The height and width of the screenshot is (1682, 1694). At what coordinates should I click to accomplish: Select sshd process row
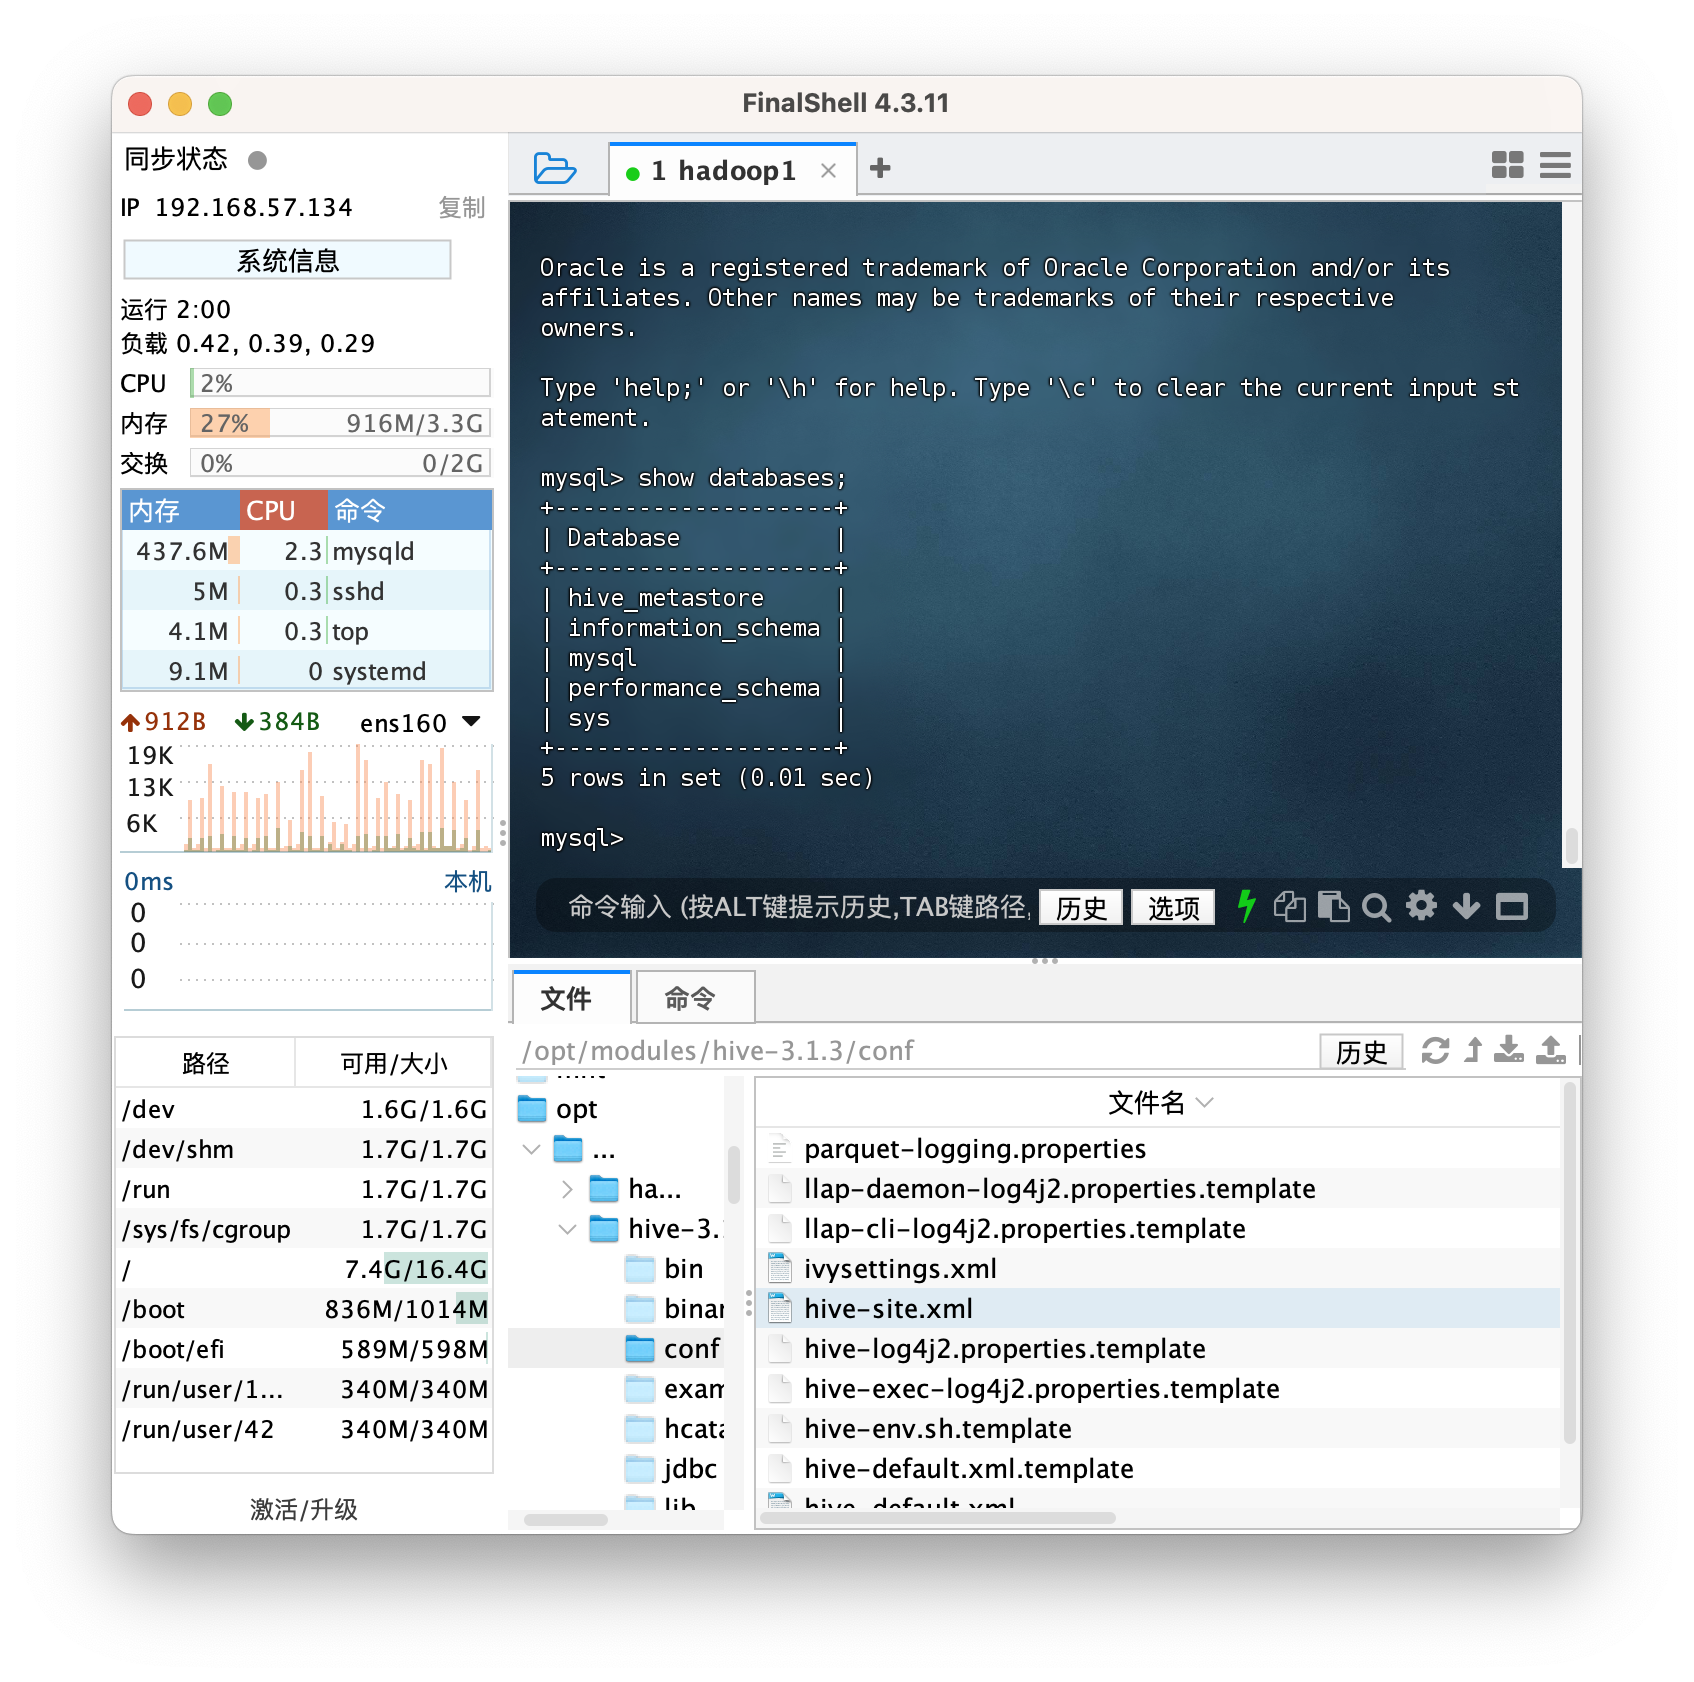click(307, 591)
